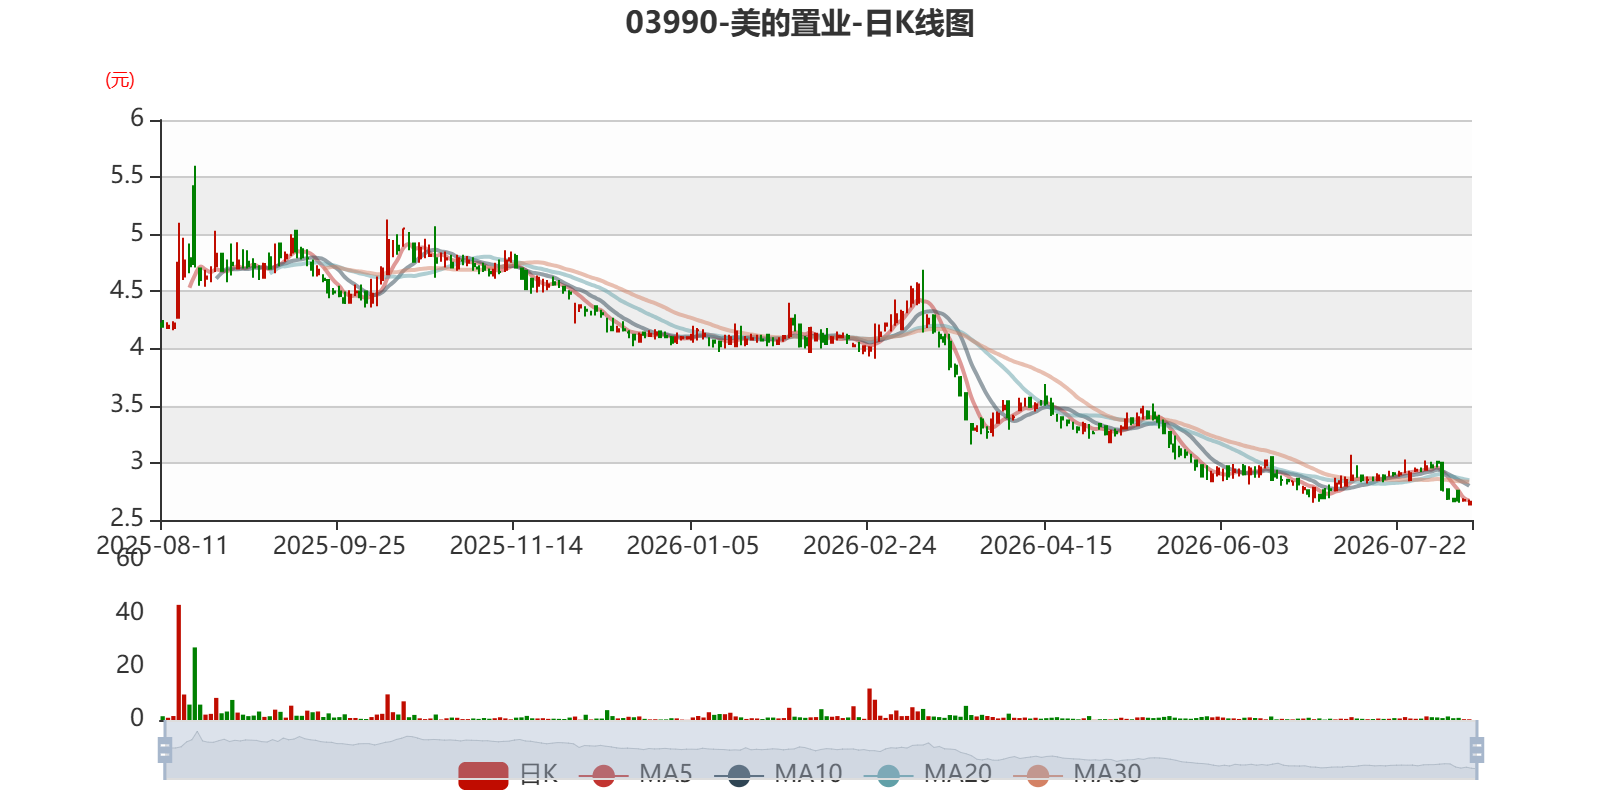Select the 2026-02-24 date axis label
1600x800 pixels.
click(x=869, y=546)
